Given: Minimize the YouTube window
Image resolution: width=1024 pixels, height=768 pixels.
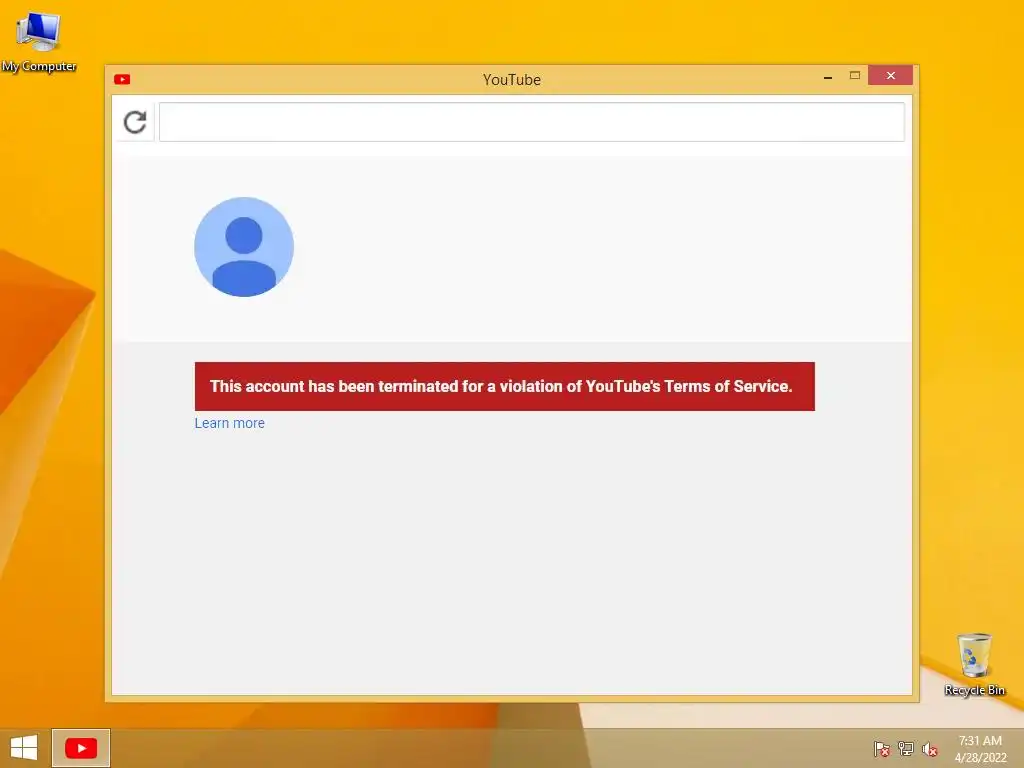Looking at the screenshot, I should click(827, 76).
